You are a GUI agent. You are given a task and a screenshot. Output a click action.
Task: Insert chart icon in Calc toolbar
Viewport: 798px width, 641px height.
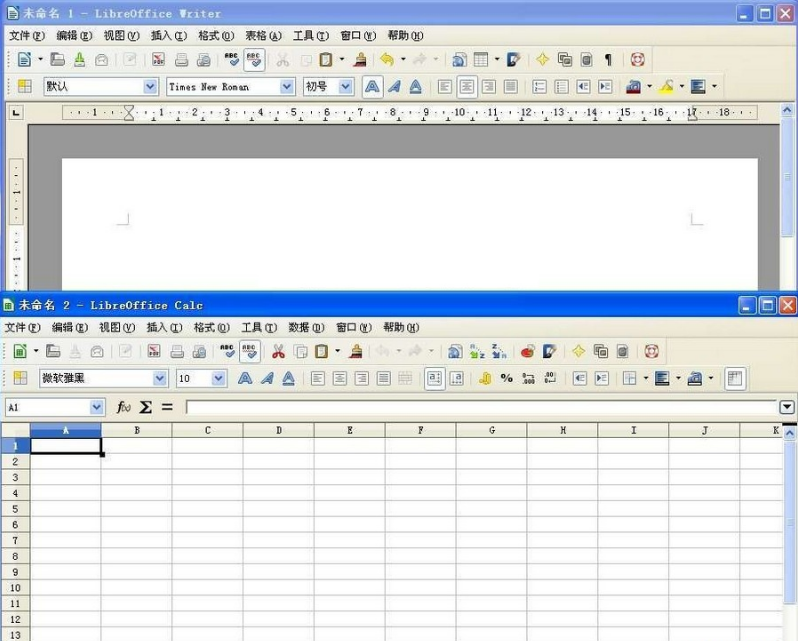(x=528, y=351)
